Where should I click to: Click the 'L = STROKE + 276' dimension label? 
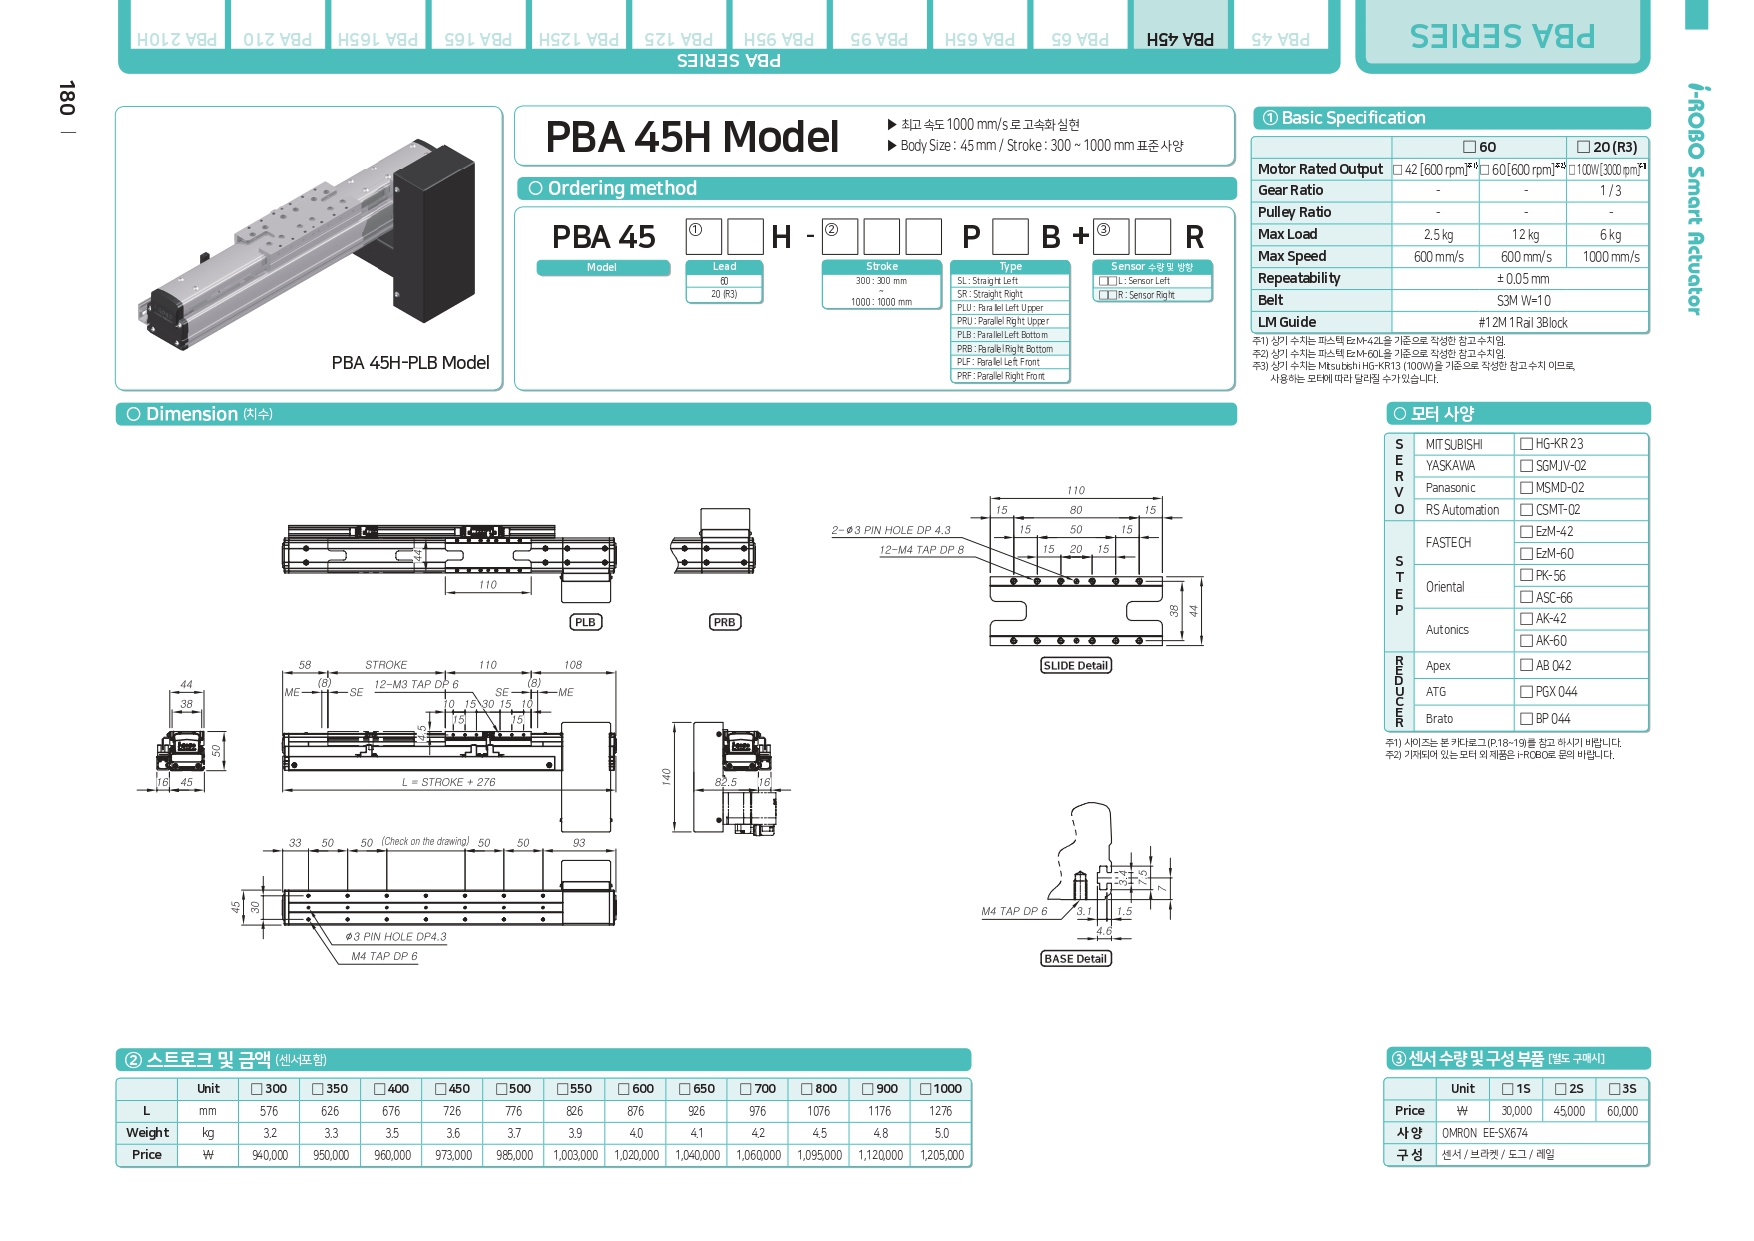pos(449,782)
